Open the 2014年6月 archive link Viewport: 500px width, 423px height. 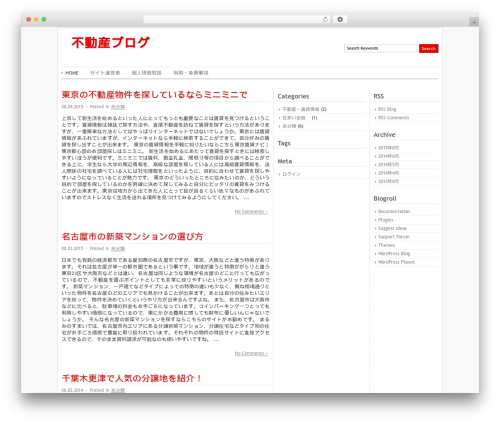pos(388,156)
